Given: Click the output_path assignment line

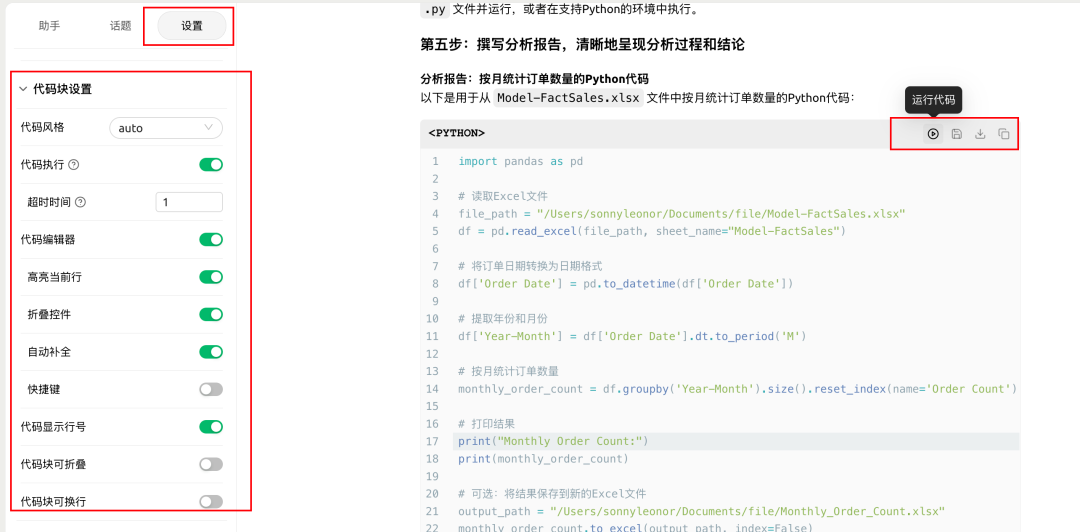Looking at the screenshot, I should click(x=701, y=511).
